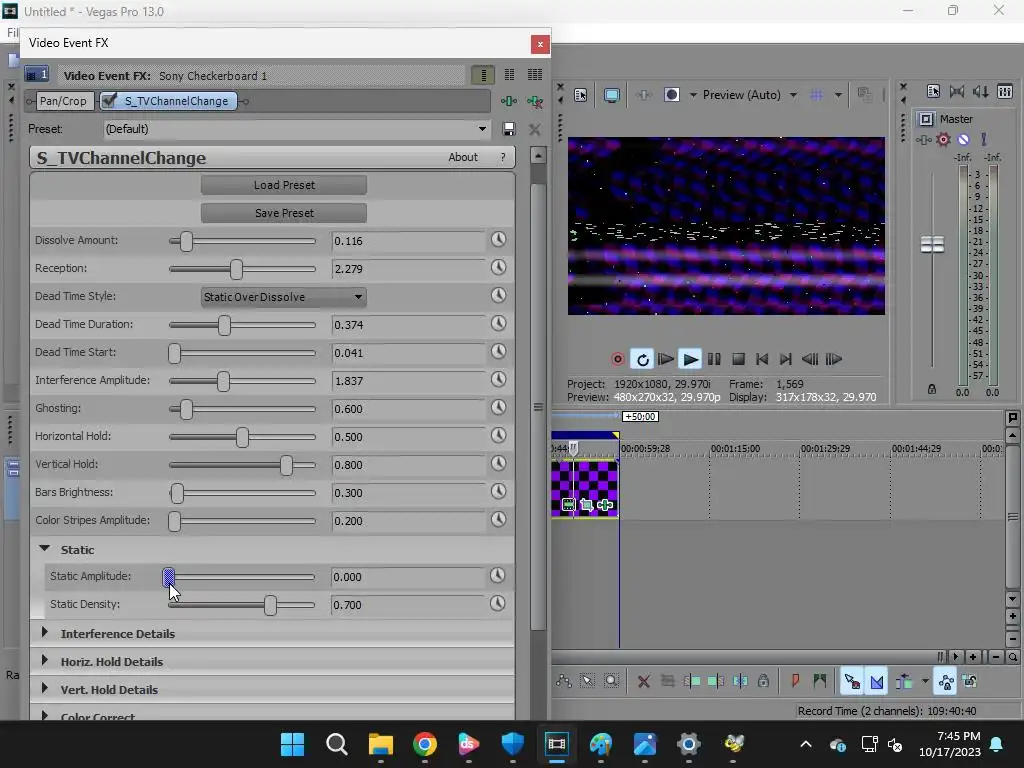This screenshot has height=768, width=1024.
Task: Select Pan/Crop in the FX chain
Action: tap(63, 101)
